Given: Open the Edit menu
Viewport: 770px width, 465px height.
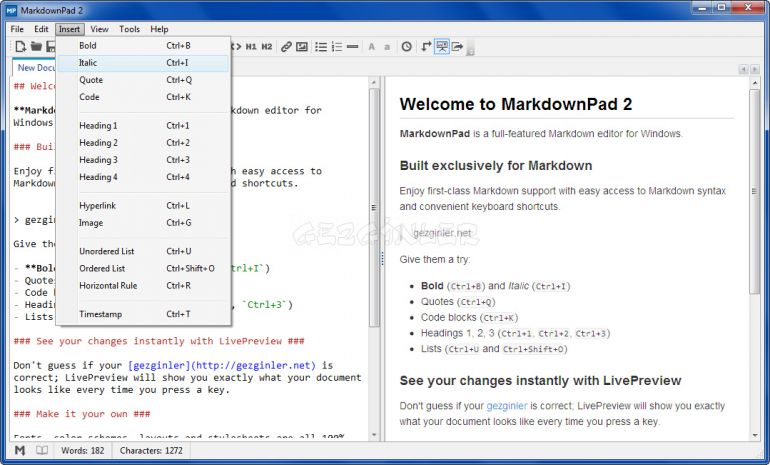Looking at the screenshot, I should (x=41, y=29).
